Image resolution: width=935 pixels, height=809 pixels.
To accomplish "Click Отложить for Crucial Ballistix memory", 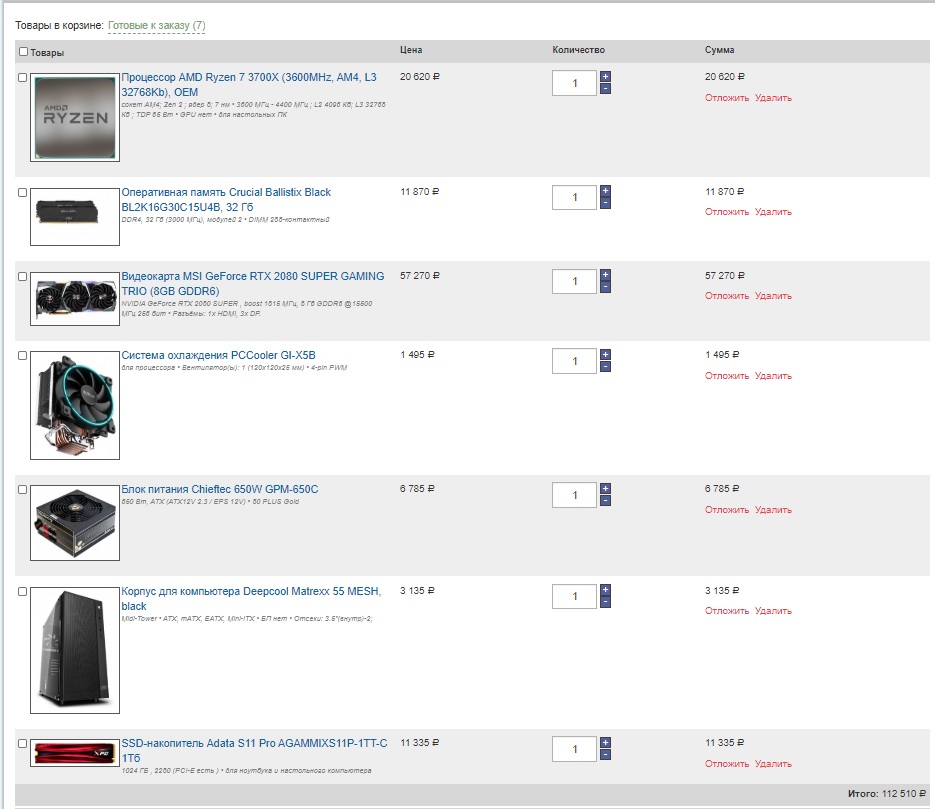I will click(x=727, y=212).
